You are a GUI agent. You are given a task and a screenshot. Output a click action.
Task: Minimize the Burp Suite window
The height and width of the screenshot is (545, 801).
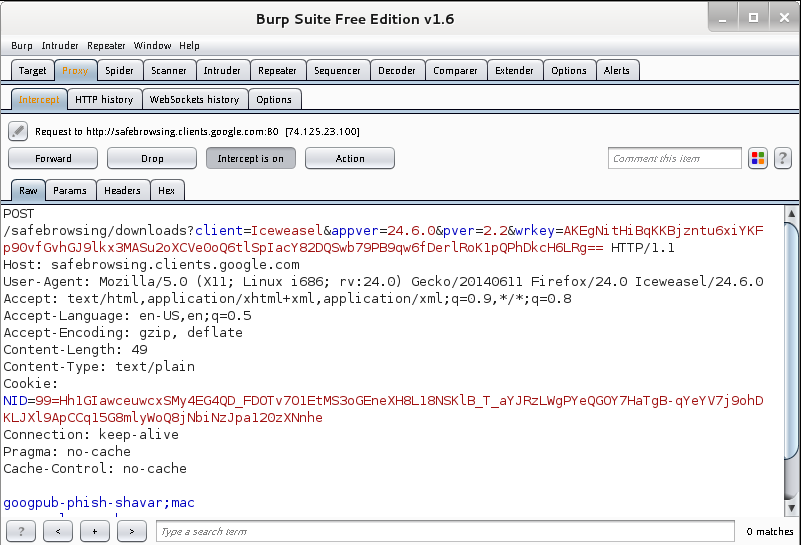click(722, 18)
